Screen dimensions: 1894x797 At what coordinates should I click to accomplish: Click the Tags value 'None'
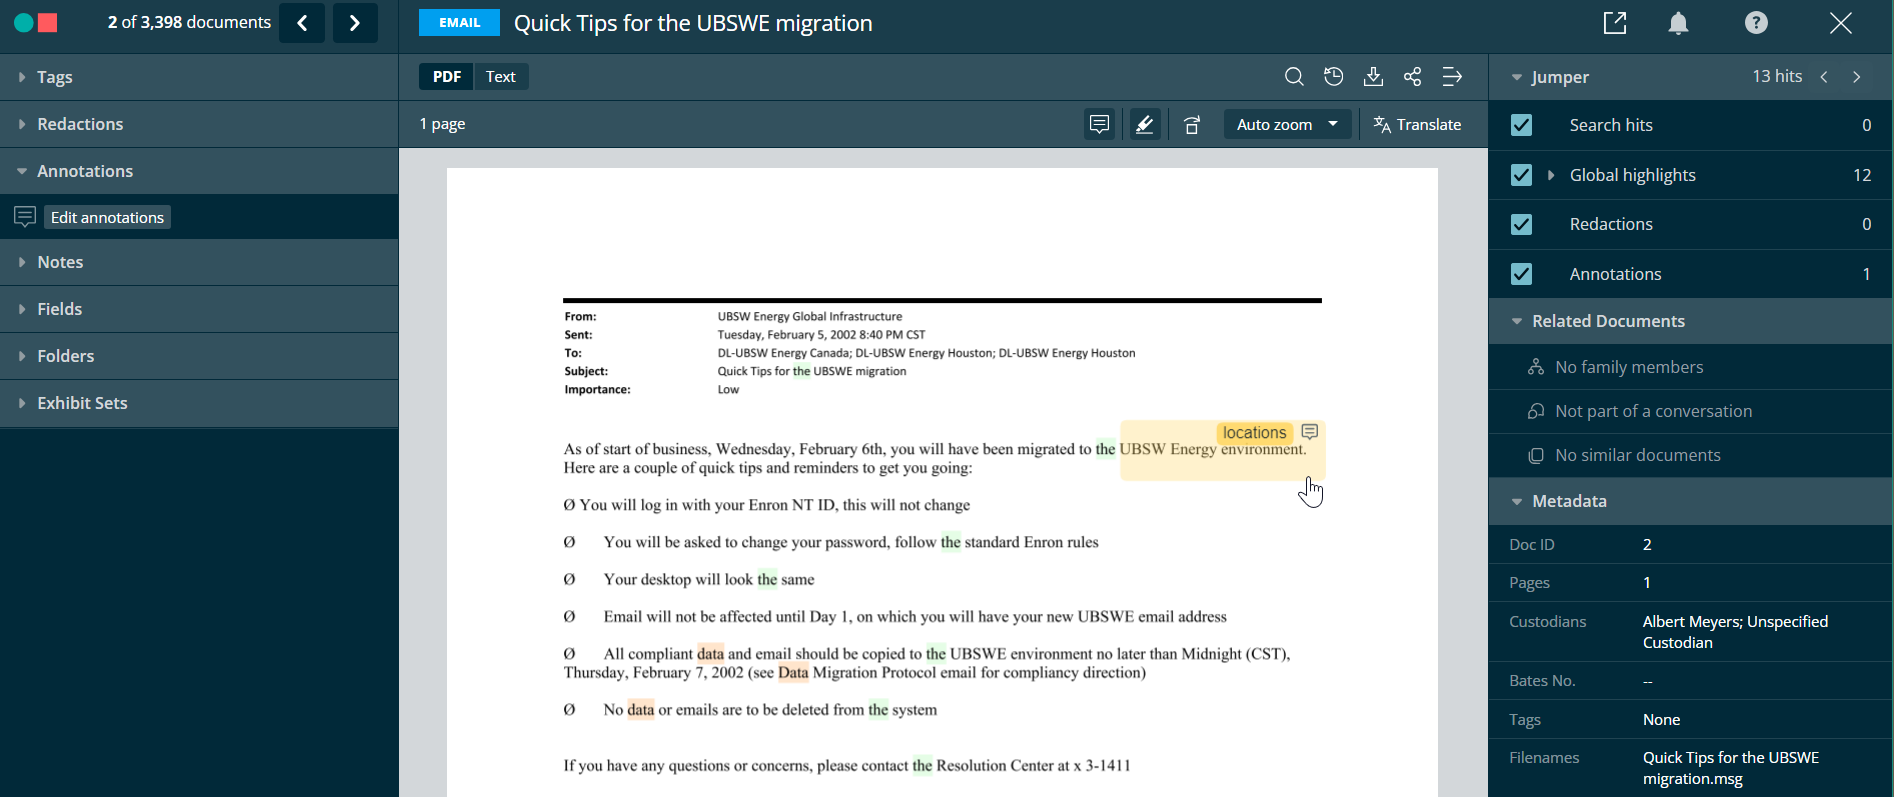[x=1661, y=720]
